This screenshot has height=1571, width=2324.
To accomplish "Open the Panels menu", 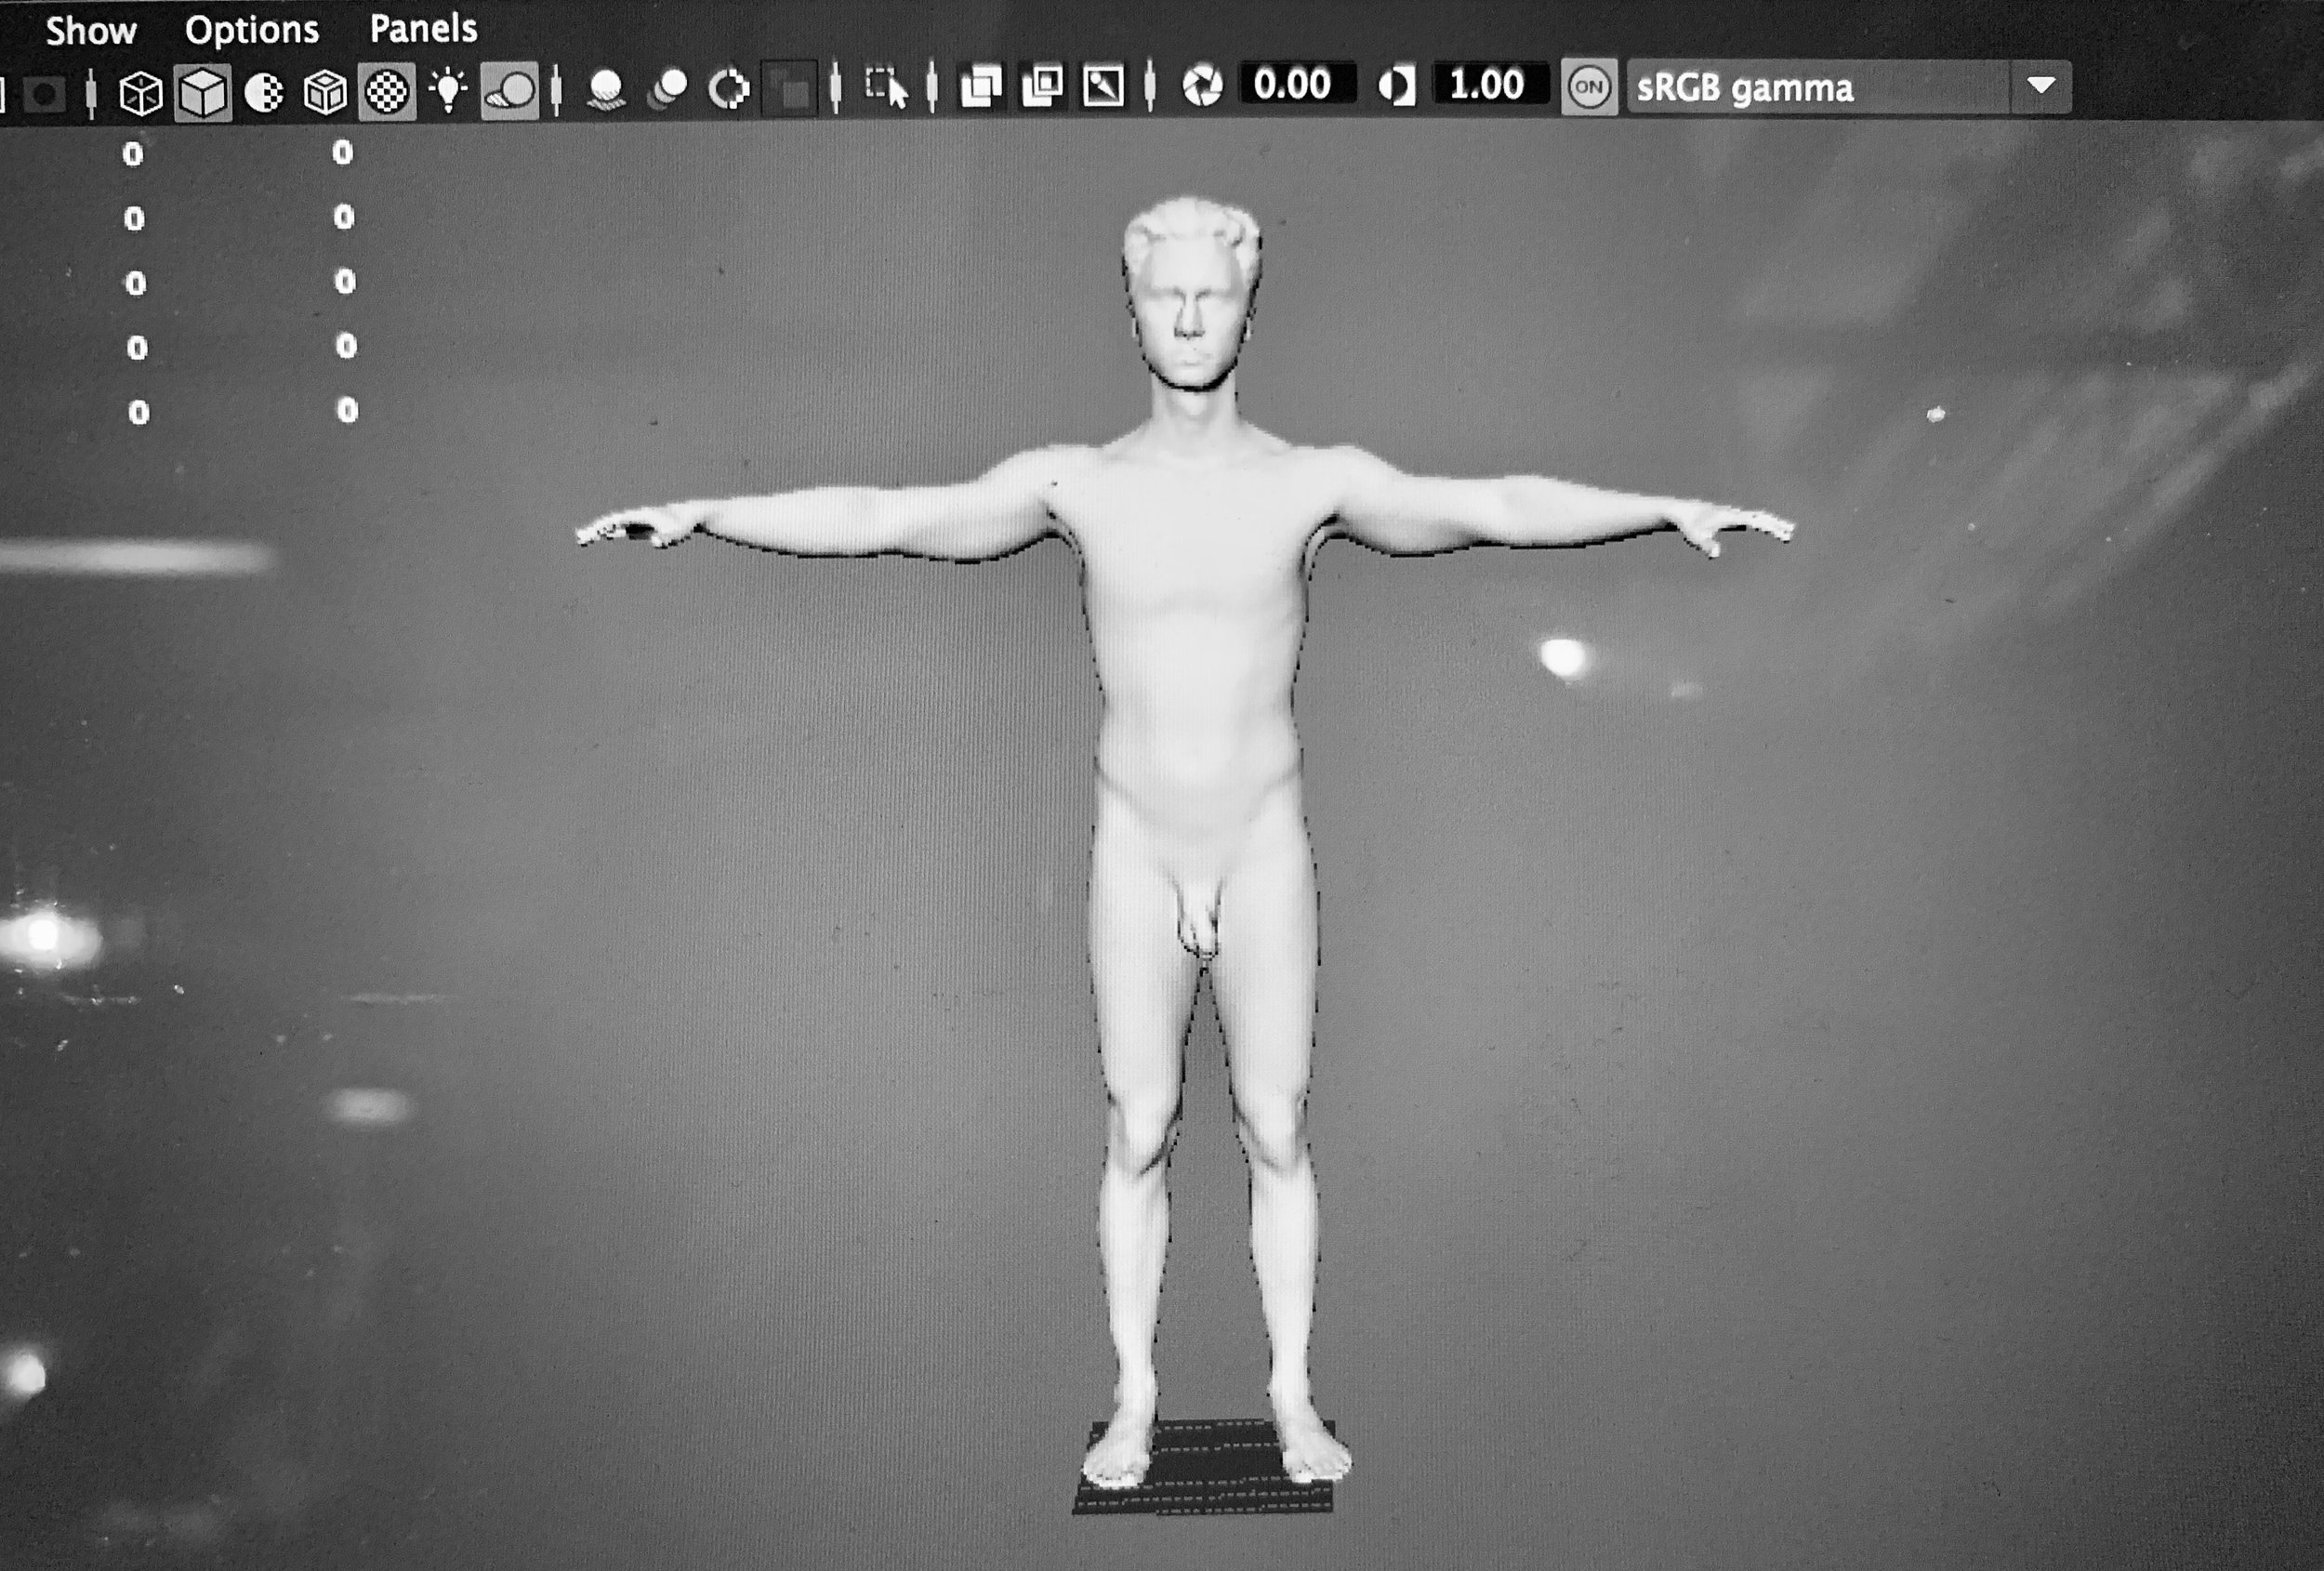I will coord(424,29).
